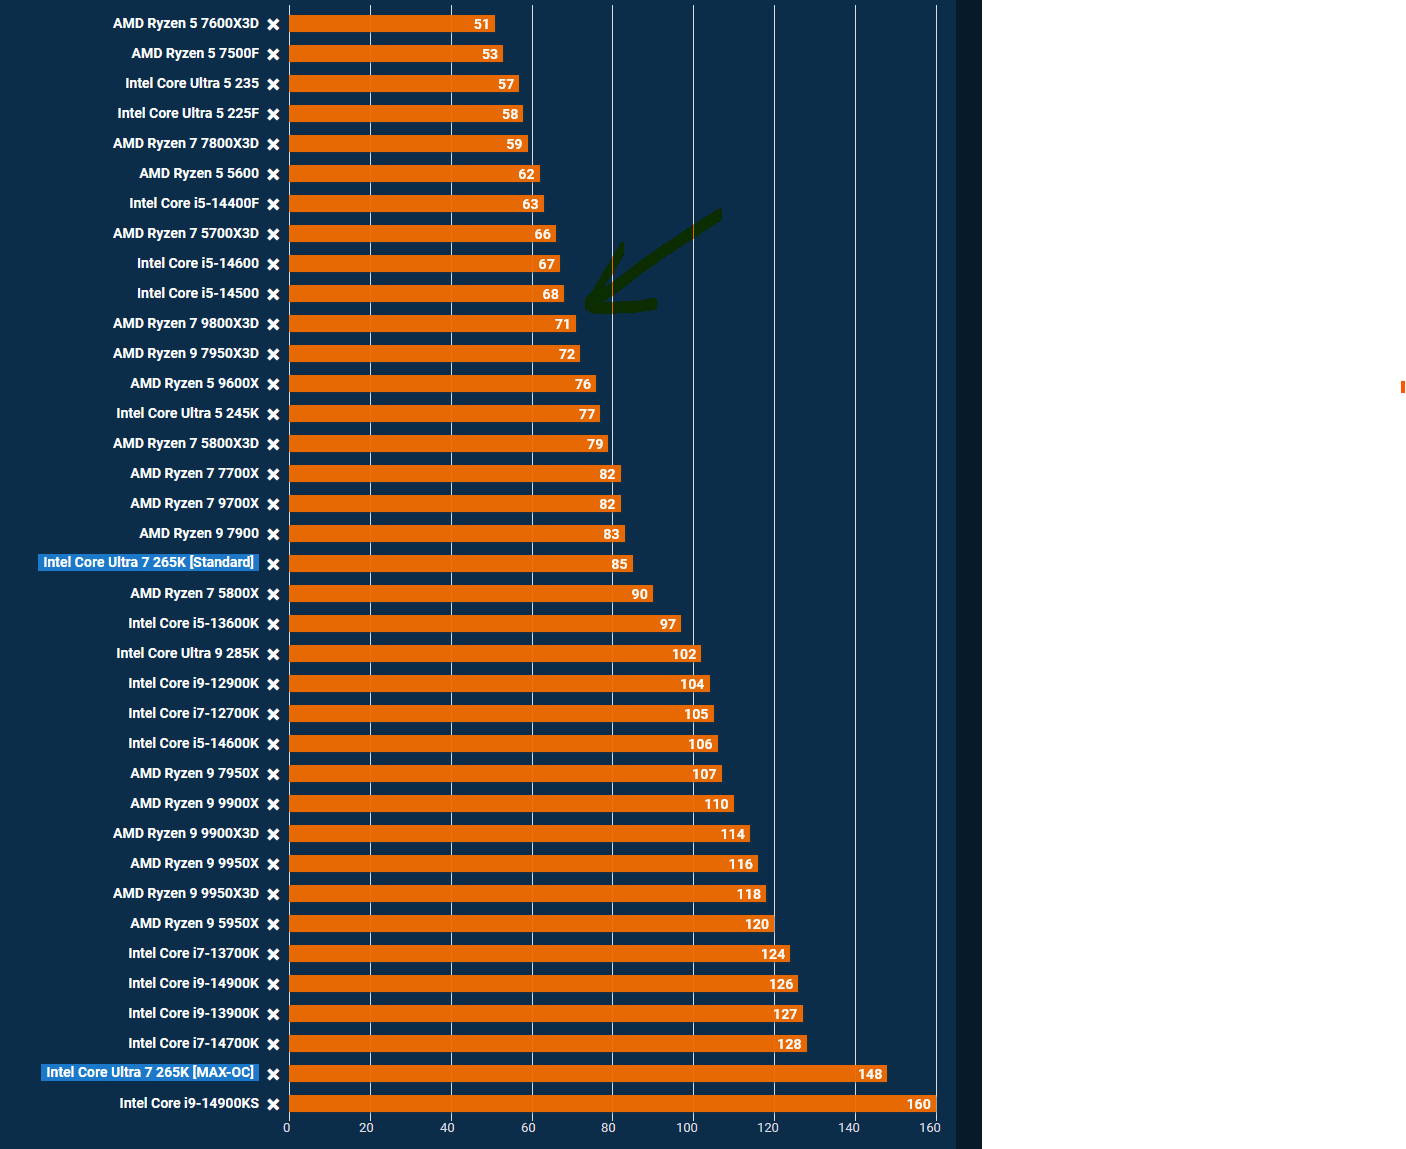This screenshot has height=1149, width=1406.
Task: Click the bar showing value 148
Action: [588, 1074]
